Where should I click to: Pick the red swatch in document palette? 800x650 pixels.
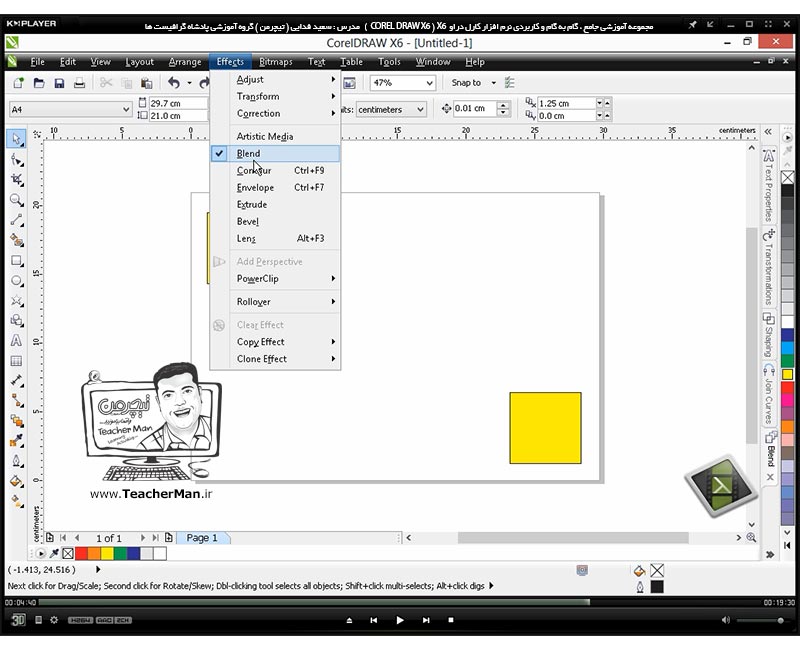coord(81,553)
